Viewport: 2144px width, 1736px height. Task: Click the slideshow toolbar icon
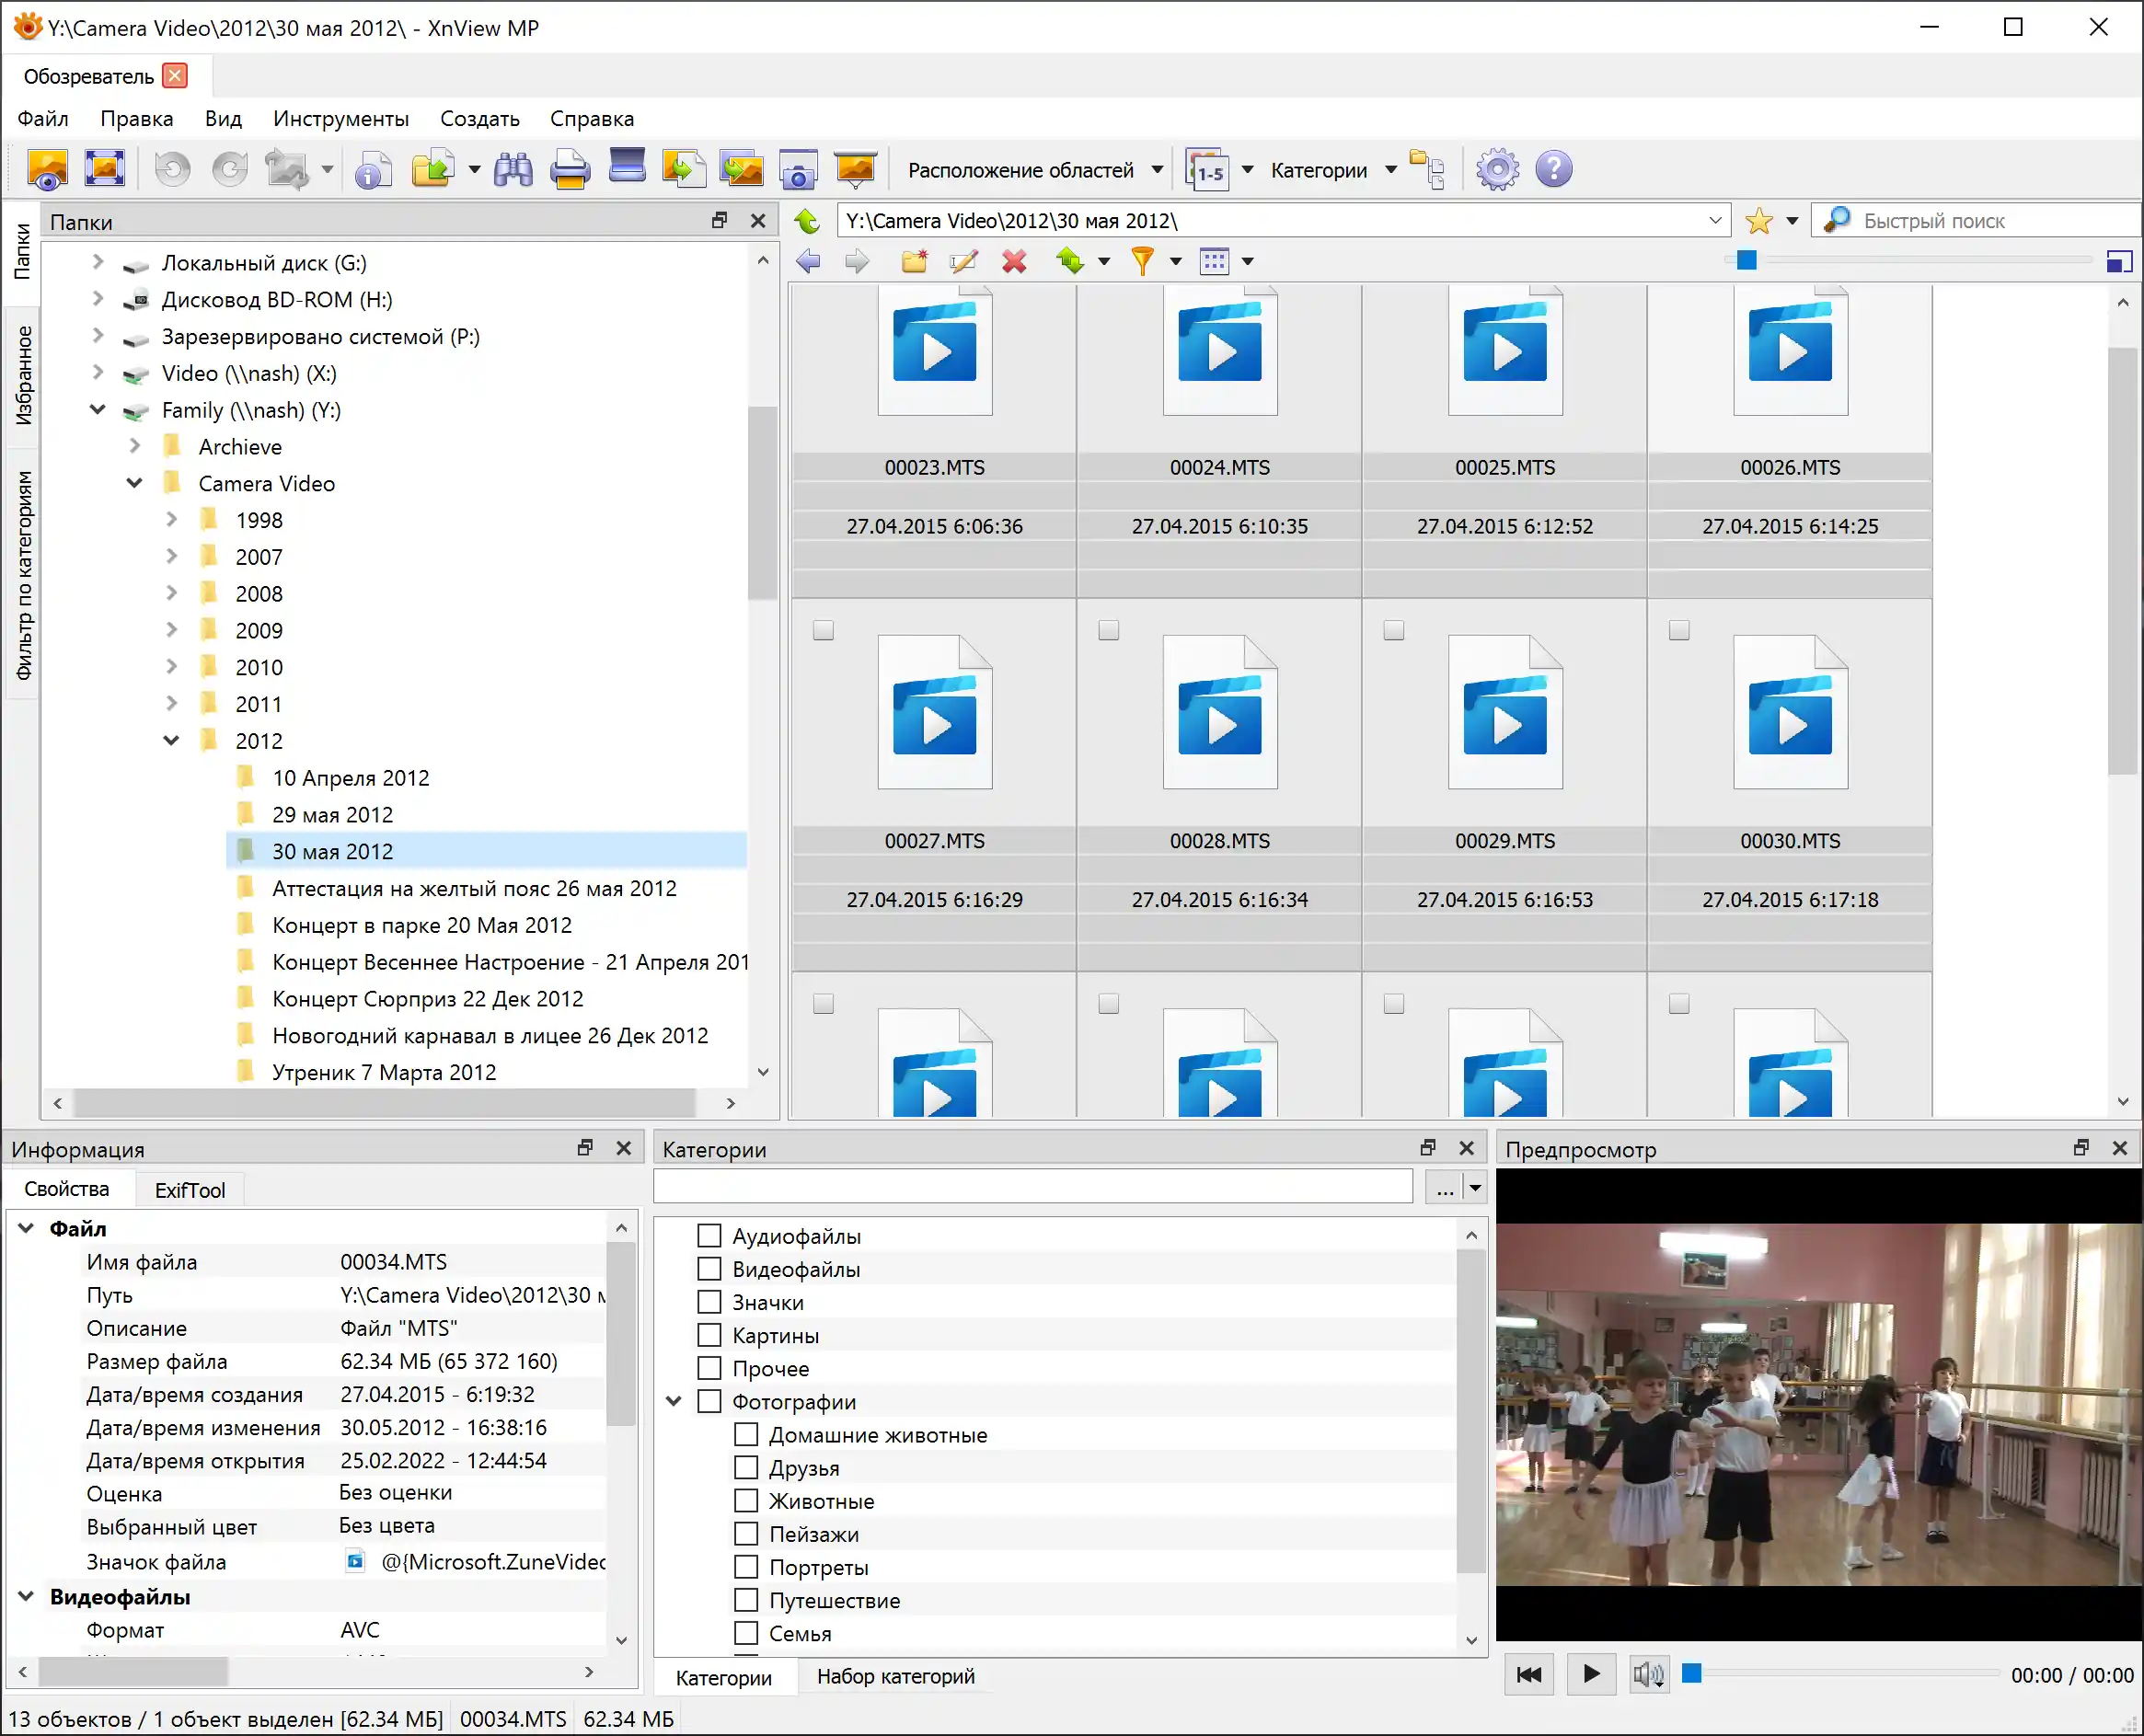coord(856,169)
